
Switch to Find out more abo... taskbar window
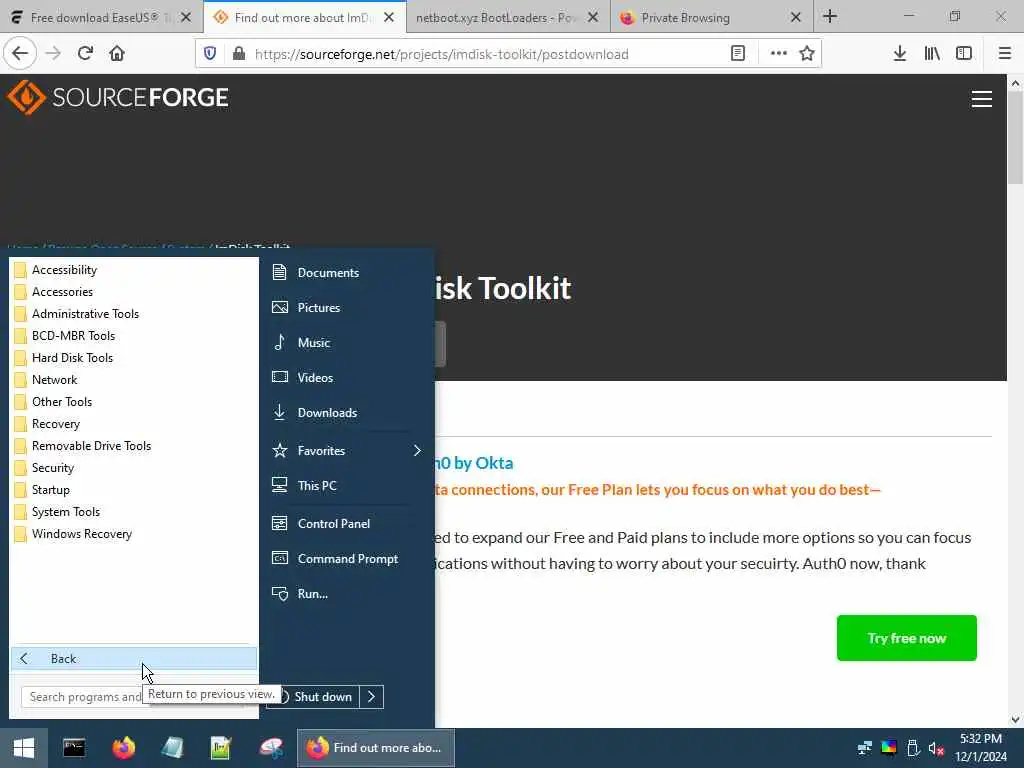click(376, 748)
